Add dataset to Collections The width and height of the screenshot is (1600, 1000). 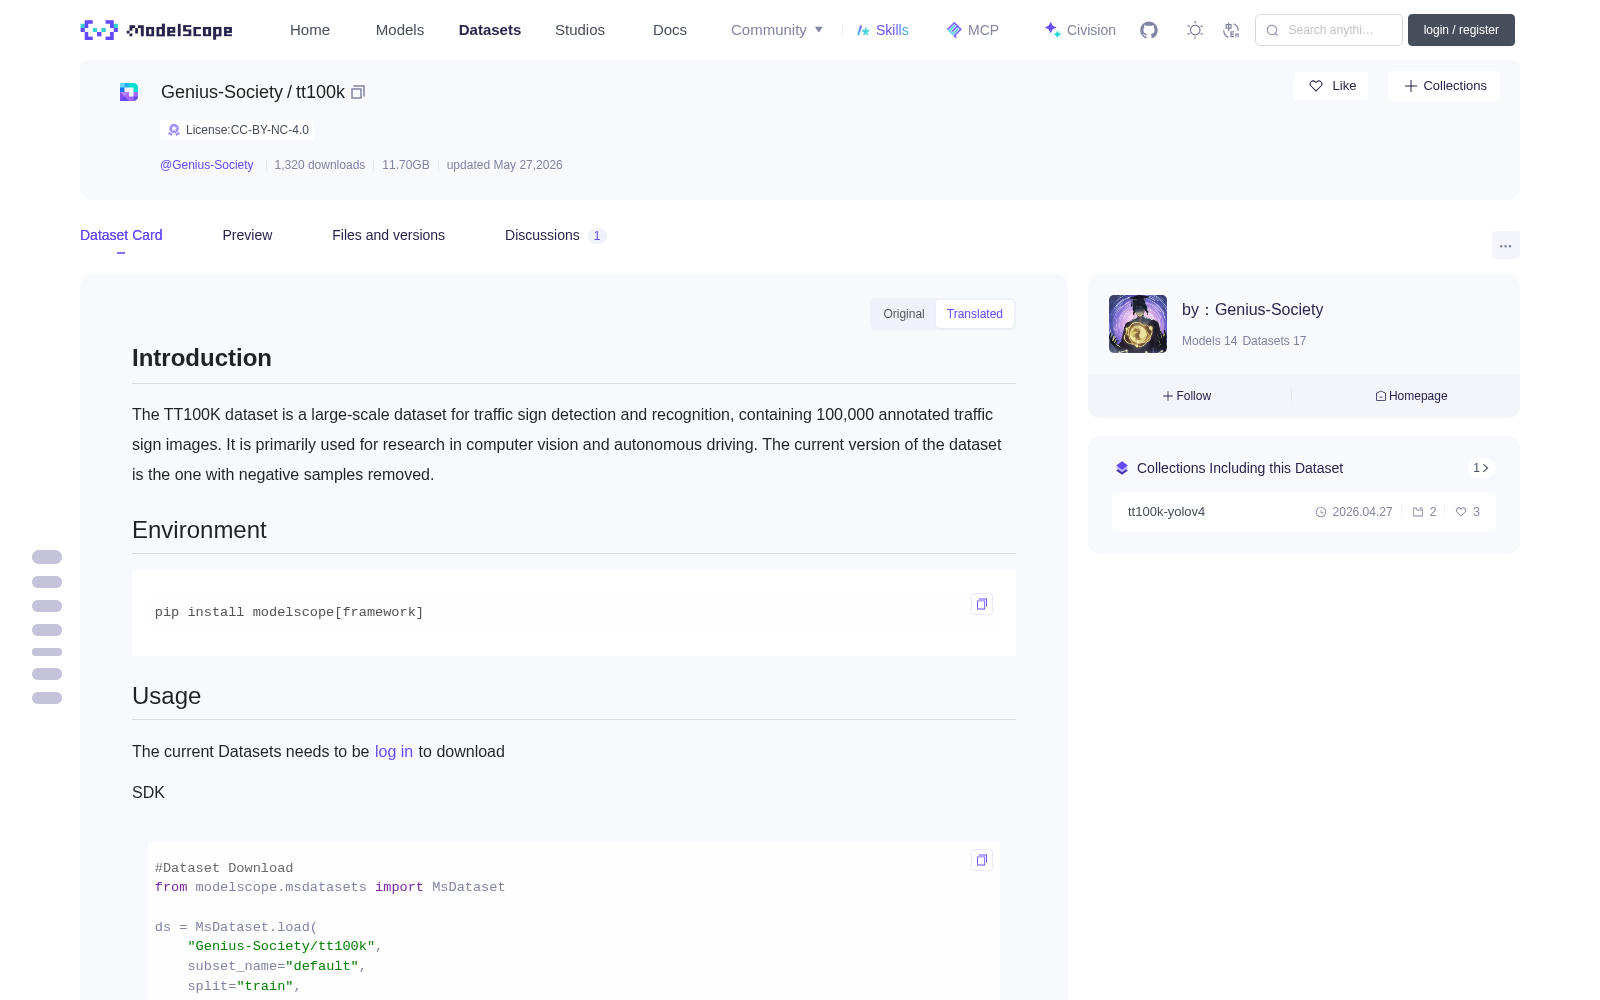[1444, 86]
